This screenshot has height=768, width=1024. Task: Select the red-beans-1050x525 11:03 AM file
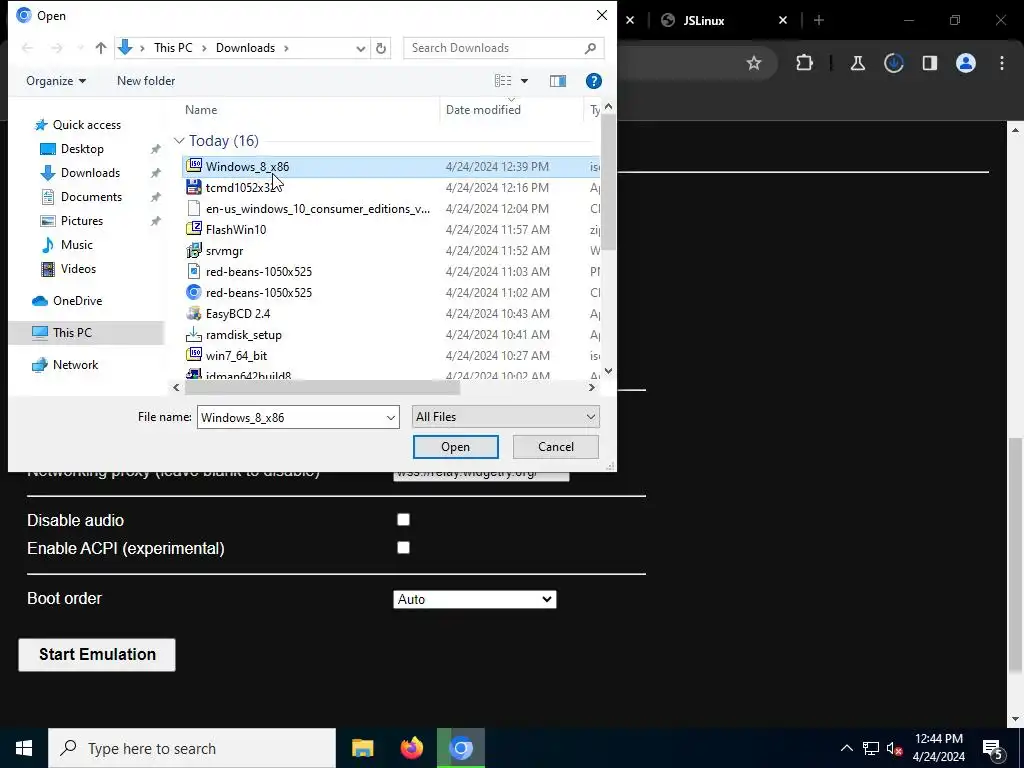click(x=259, y=271)
